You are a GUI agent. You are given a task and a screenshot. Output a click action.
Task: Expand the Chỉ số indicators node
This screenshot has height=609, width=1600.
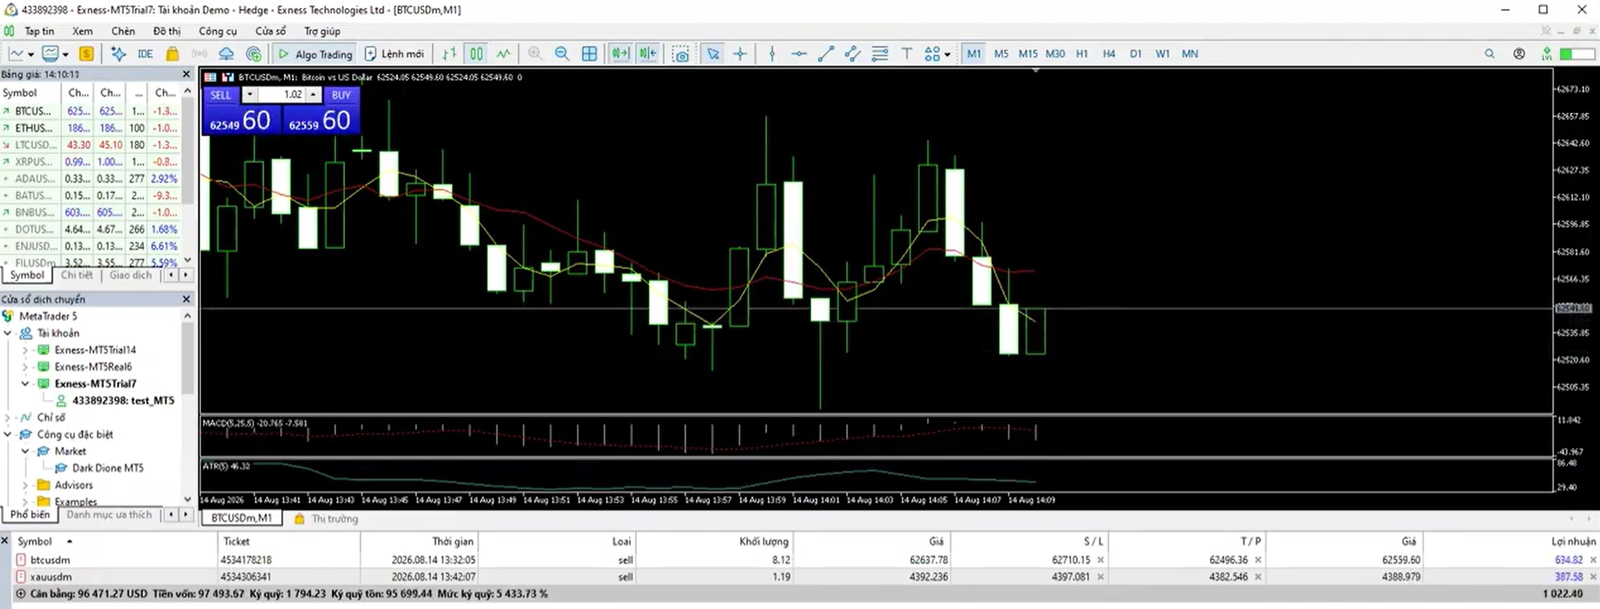9,417
